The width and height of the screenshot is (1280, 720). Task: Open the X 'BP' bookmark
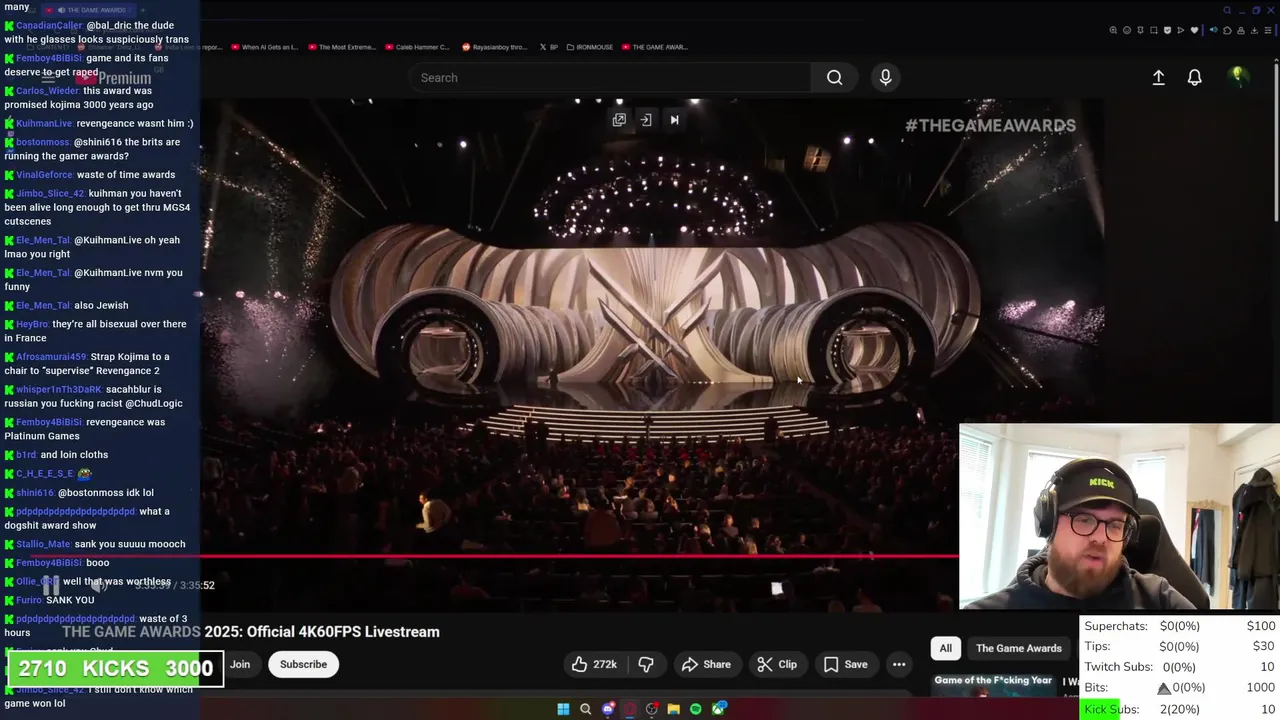(548, 47)
